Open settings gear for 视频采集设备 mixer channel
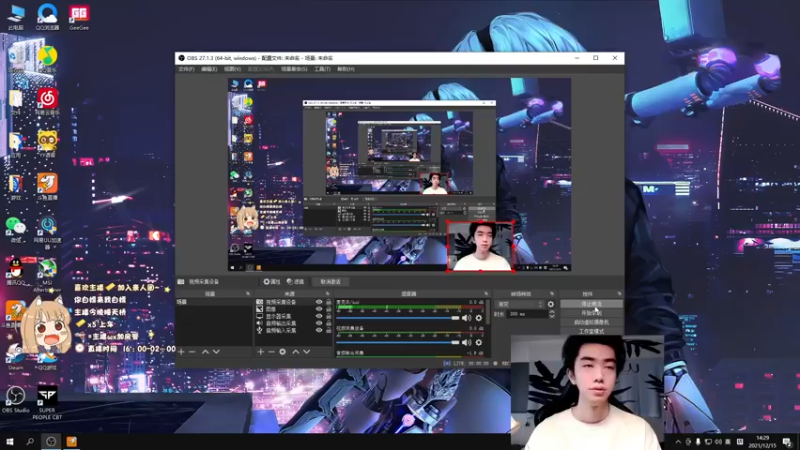The height and width of the screenshot is (450, 800). pyautogui.click(x=479, y=342)
